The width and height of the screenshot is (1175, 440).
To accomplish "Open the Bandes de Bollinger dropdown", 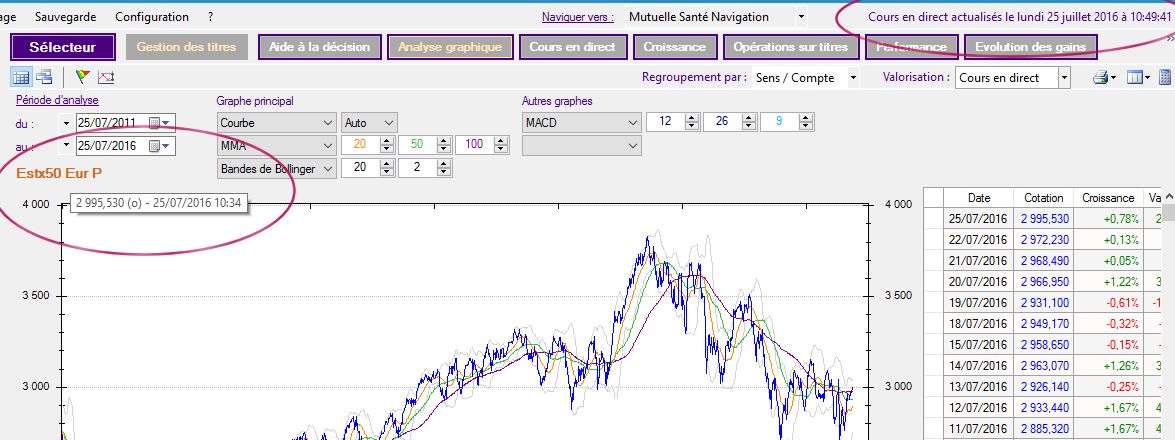I will [328, 169].
